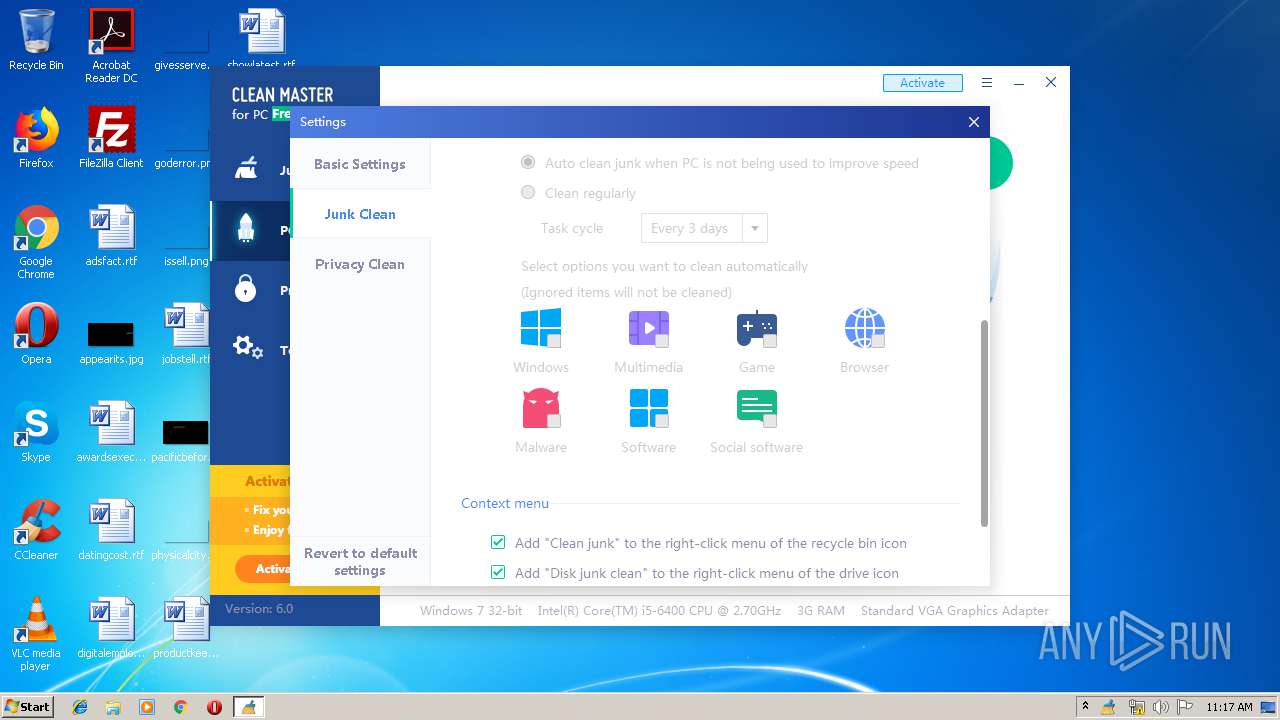The height and width of the screenshot is (720, 1280).
Task: Launch Chrome from taskbar quick launch
Action: click(180, 707)
